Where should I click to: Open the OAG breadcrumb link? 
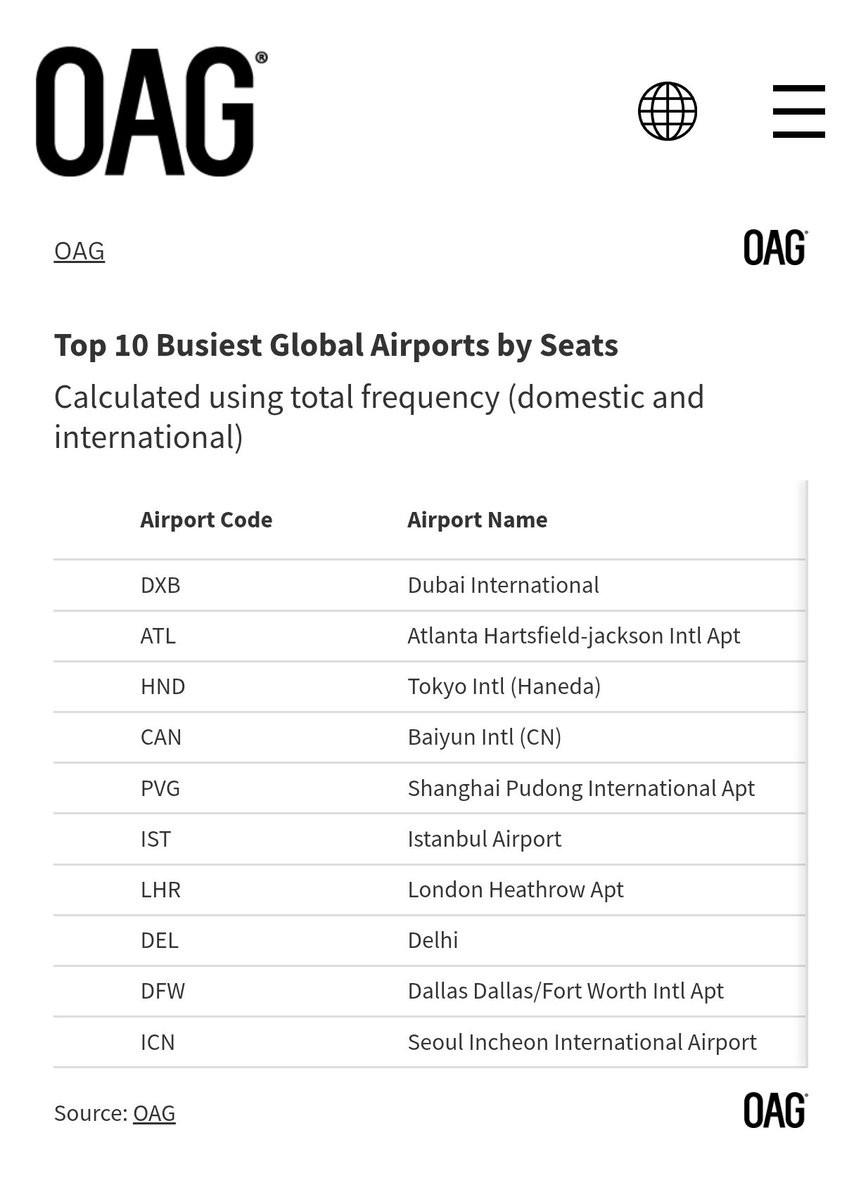coord(79,251)
